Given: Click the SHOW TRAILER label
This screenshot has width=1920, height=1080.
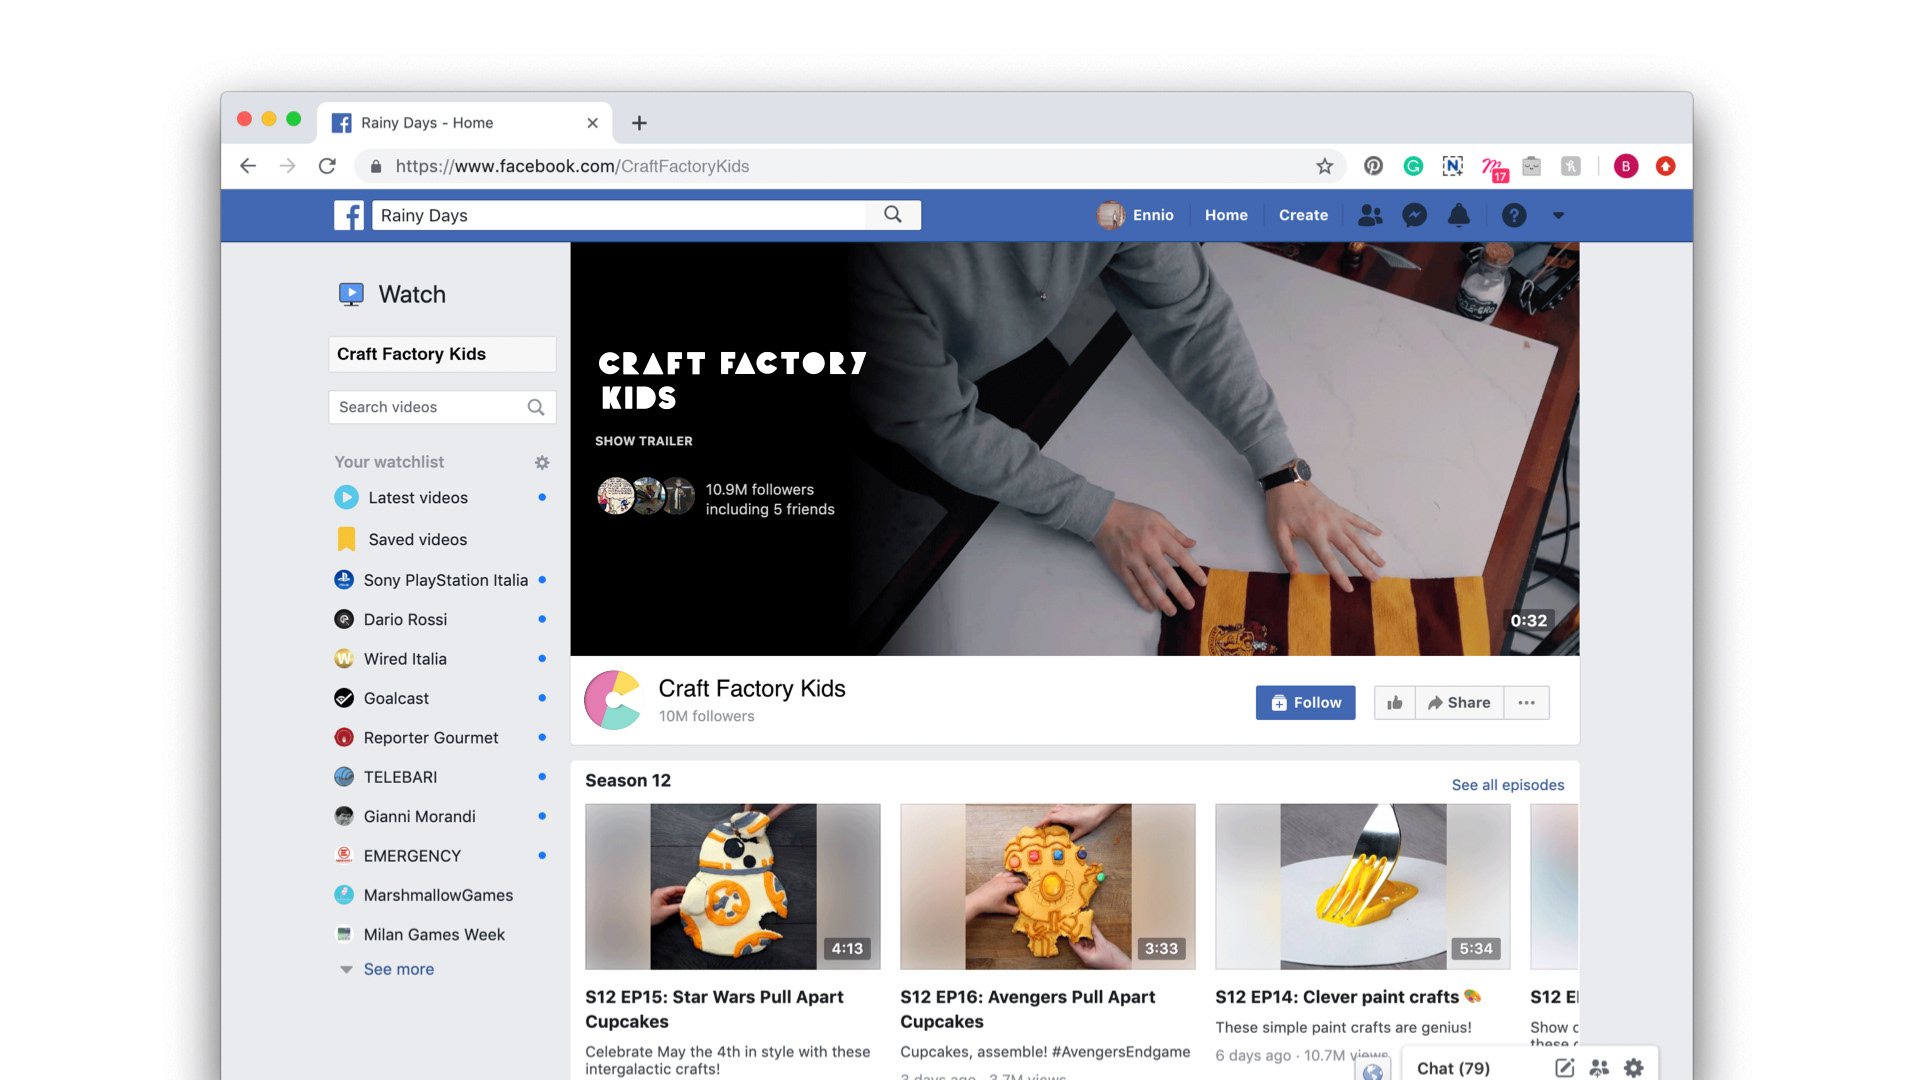Looking at the screenshot, I should 644,441.
